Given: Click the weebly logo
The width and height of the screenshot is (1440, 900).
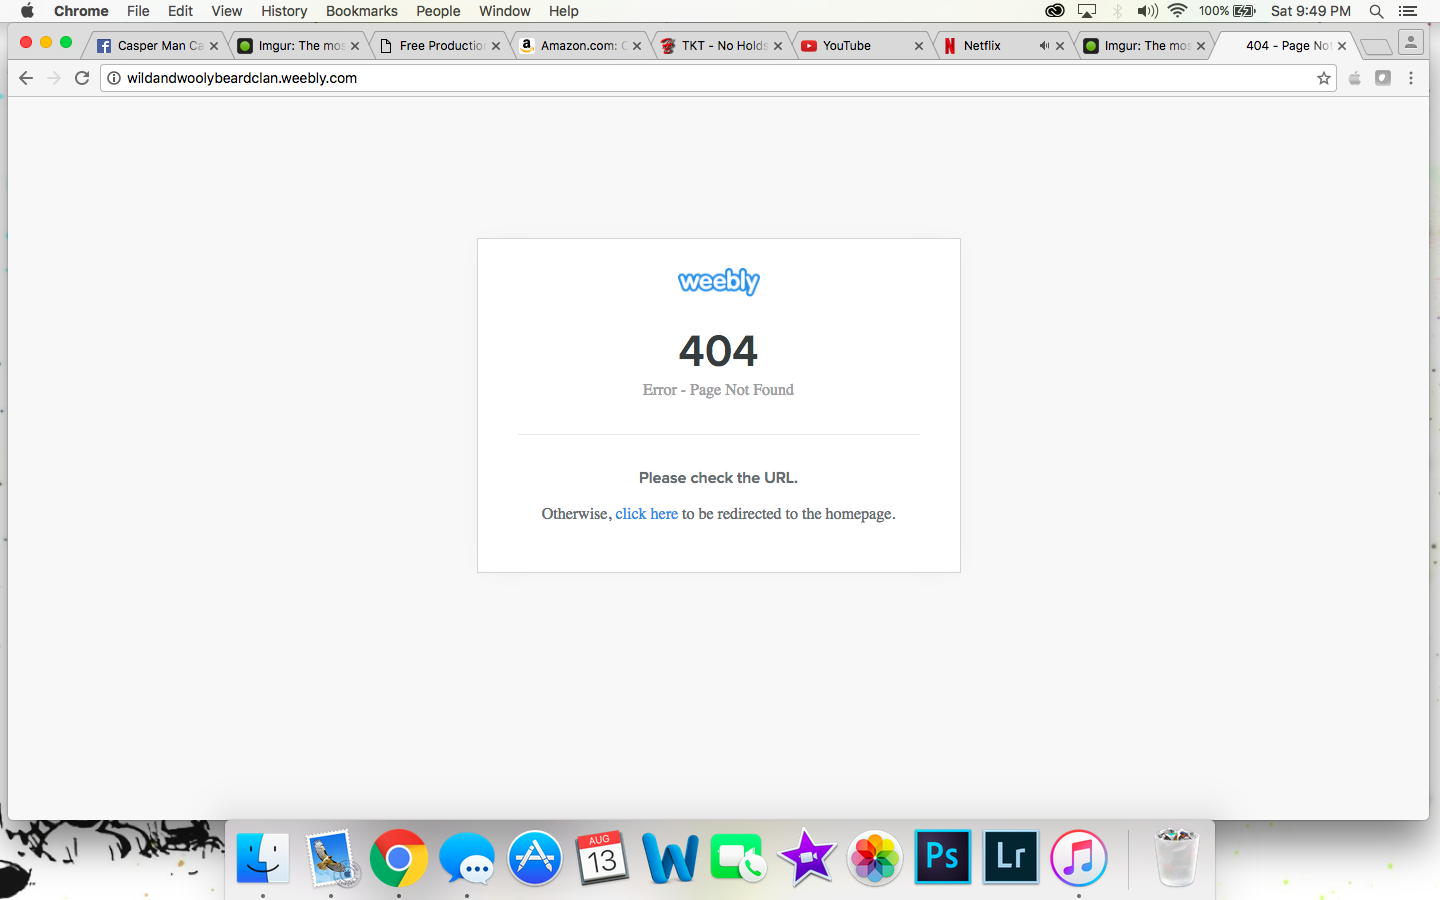Looking at the screenshot, I should pyautogui.click(x=719, y=282).
